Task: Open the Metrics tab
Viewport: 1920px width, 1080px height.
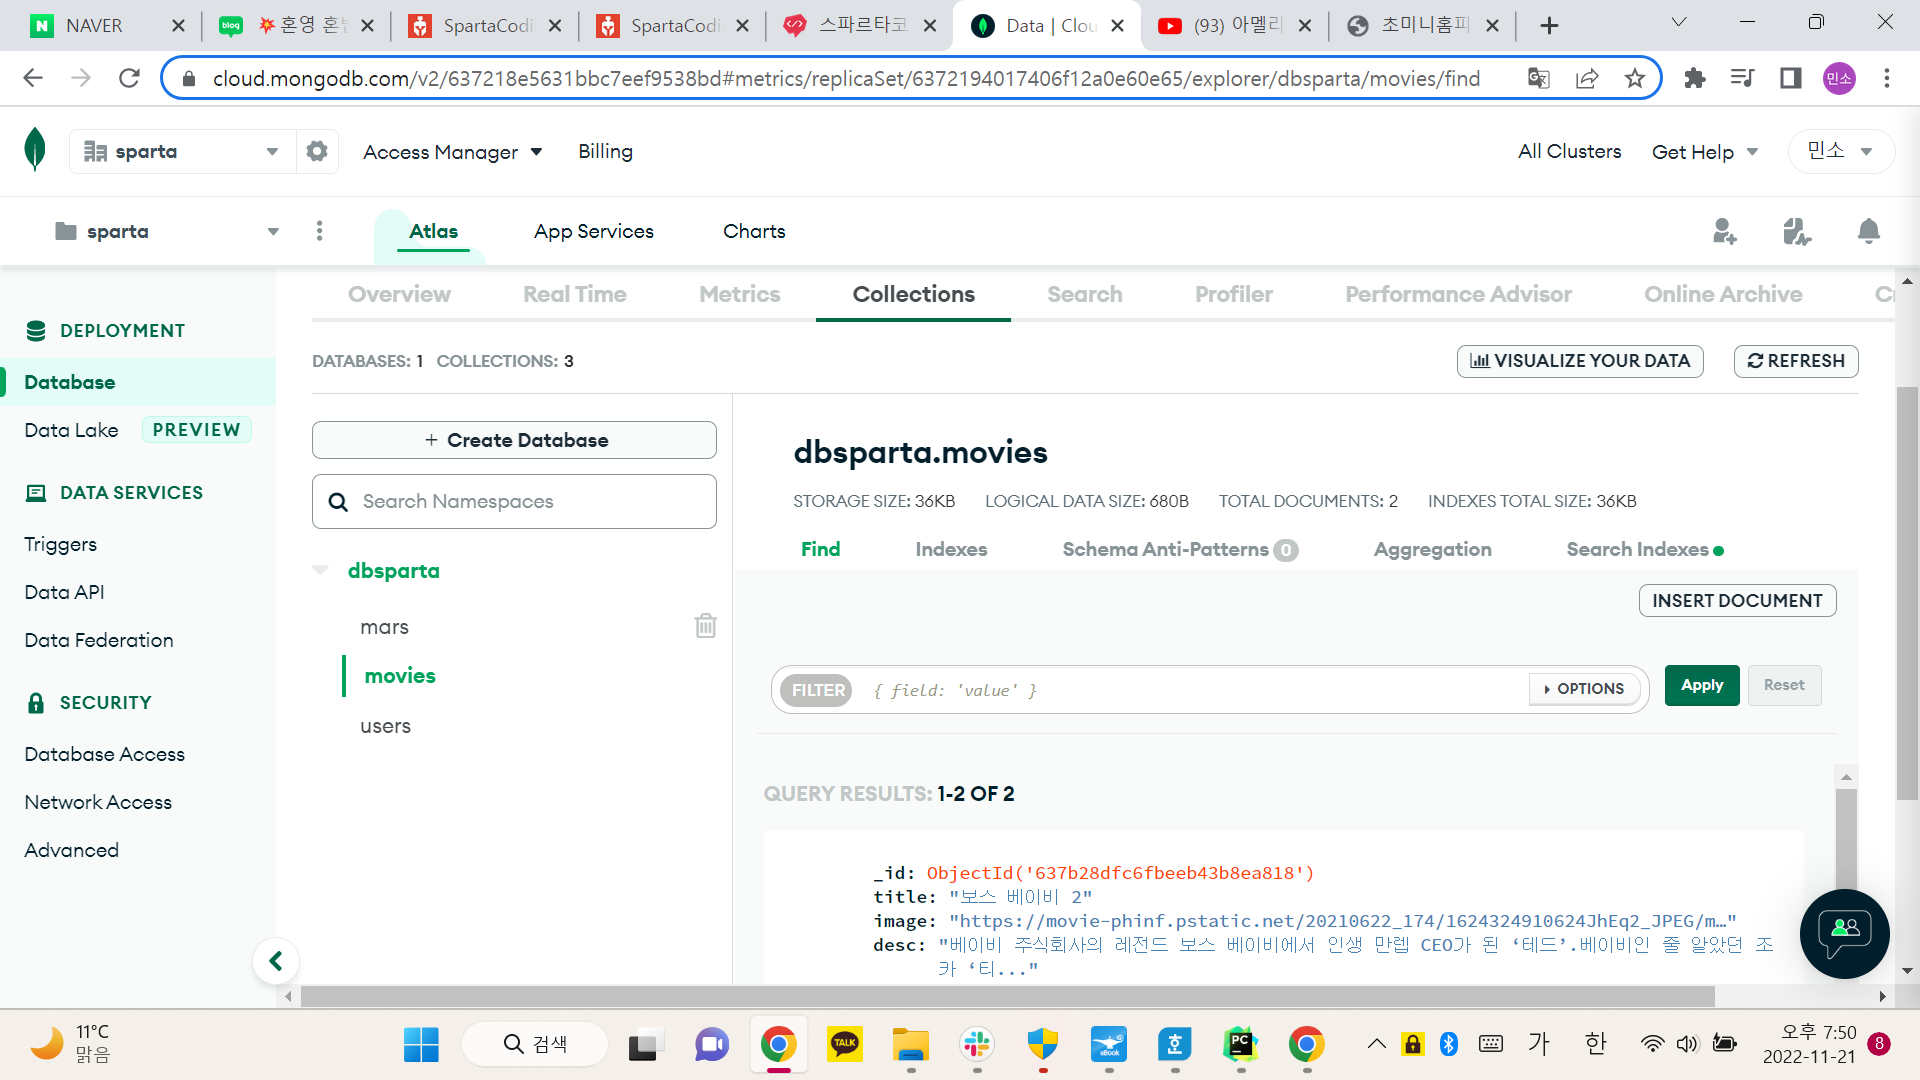Action: pyautogui.click(x=740, y=294)
